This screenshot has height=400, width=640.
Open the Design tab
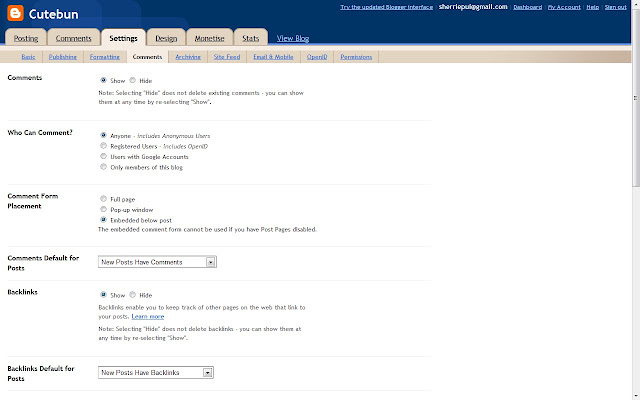tap(166, 37)
